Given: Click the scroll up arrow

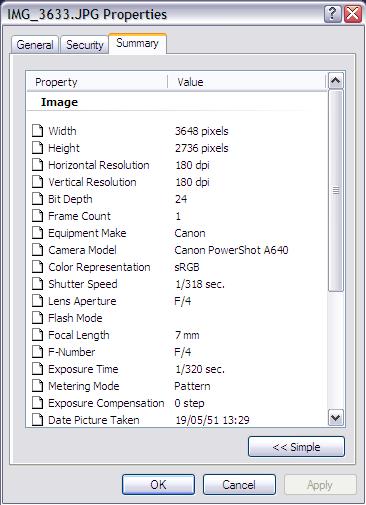Looking at the screenshot, I should click(x=335, y=81).
